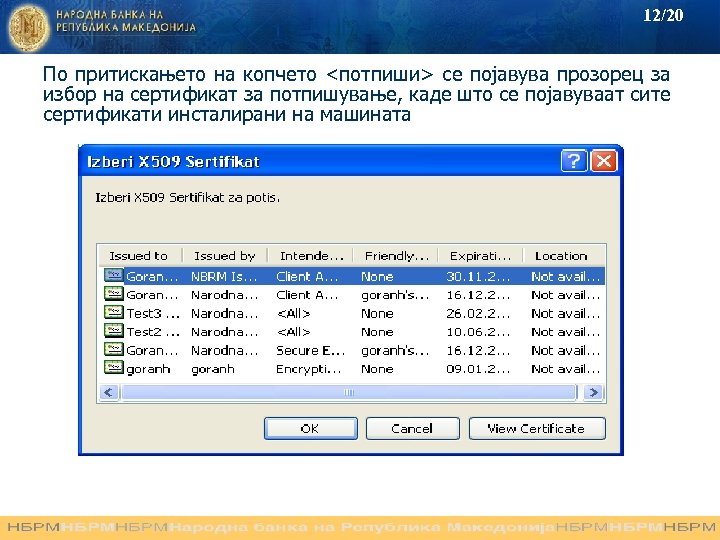This screenshot has width=720, height=540.
Task: Click the 09.01.2... expiration date cell
Action: pos(478,369)
